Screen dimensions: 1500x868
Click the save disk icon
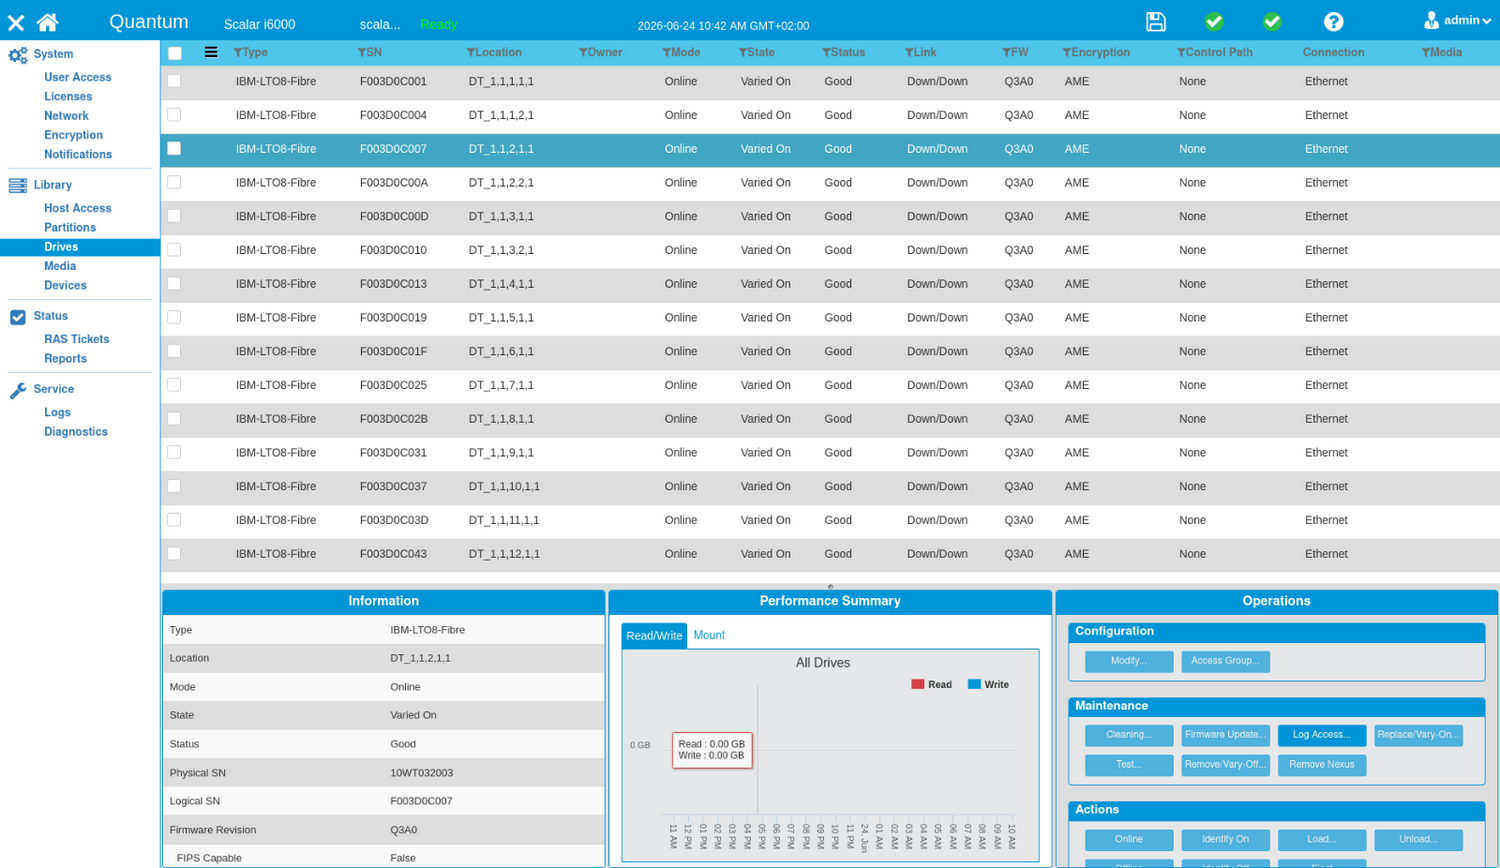tap(1156, 22)
